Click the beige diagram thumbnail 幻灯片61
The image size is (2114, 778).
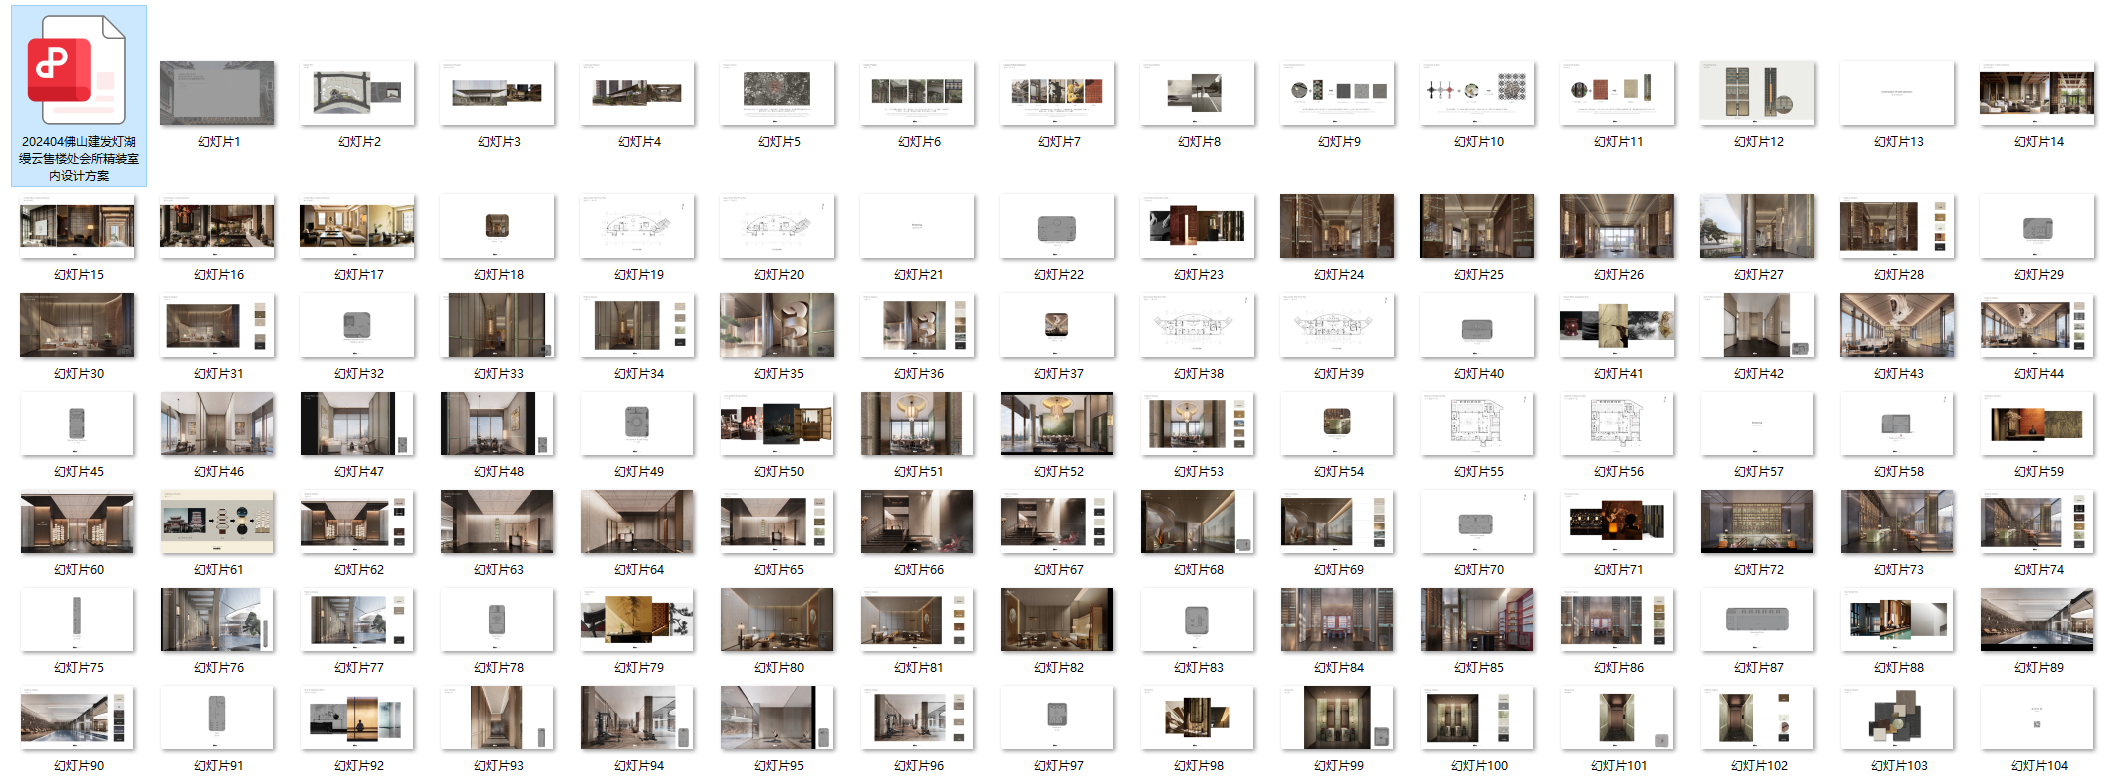217,521
